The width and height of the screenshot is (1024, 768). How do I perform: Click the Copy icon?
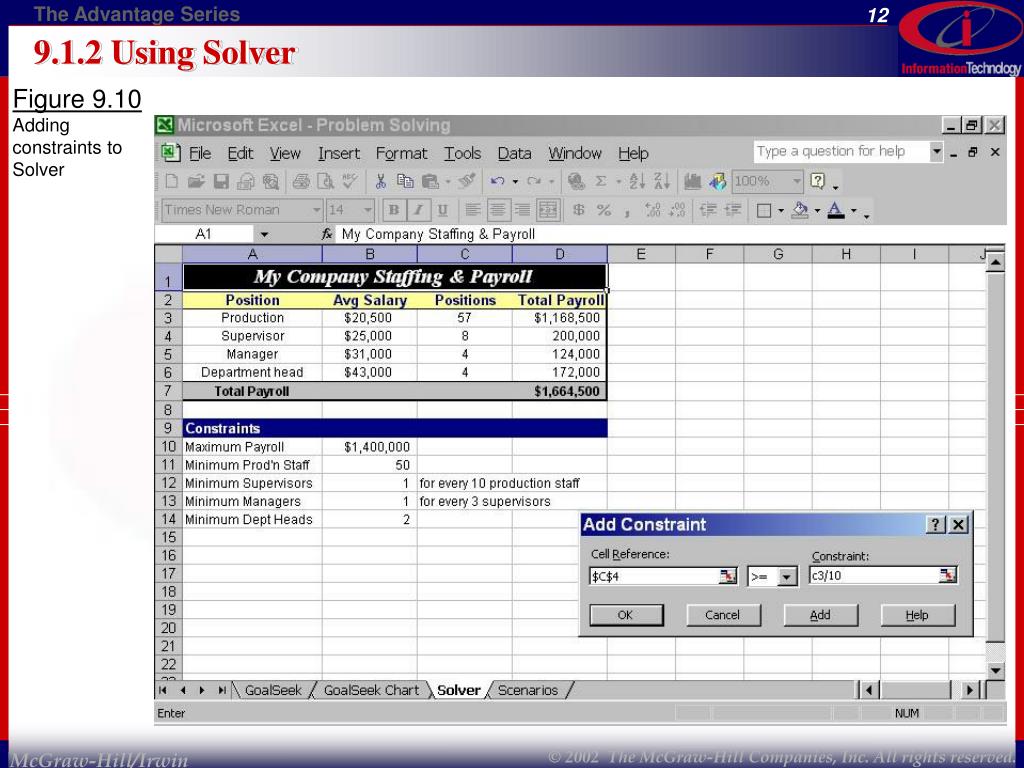406,182
